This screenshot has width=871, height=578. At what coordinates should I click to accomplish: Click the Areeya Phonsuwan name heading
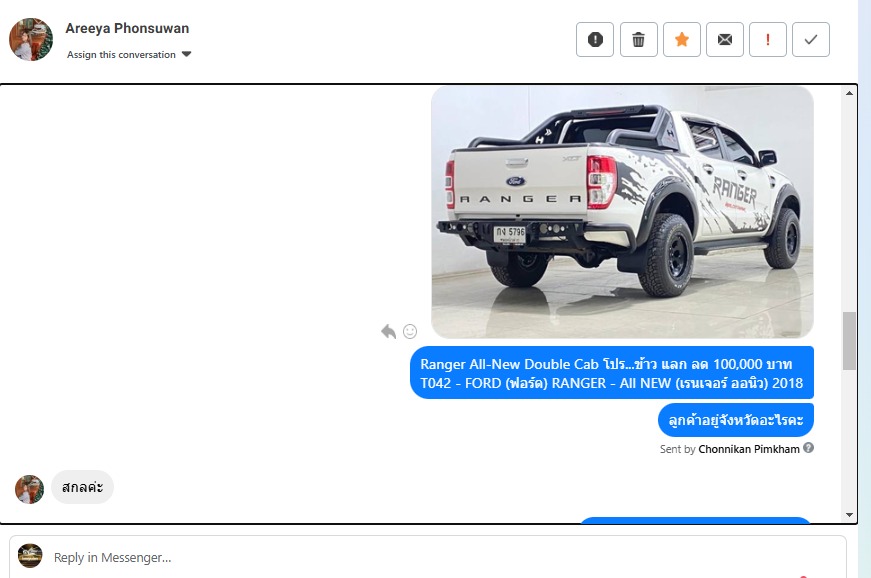point(127,28)
